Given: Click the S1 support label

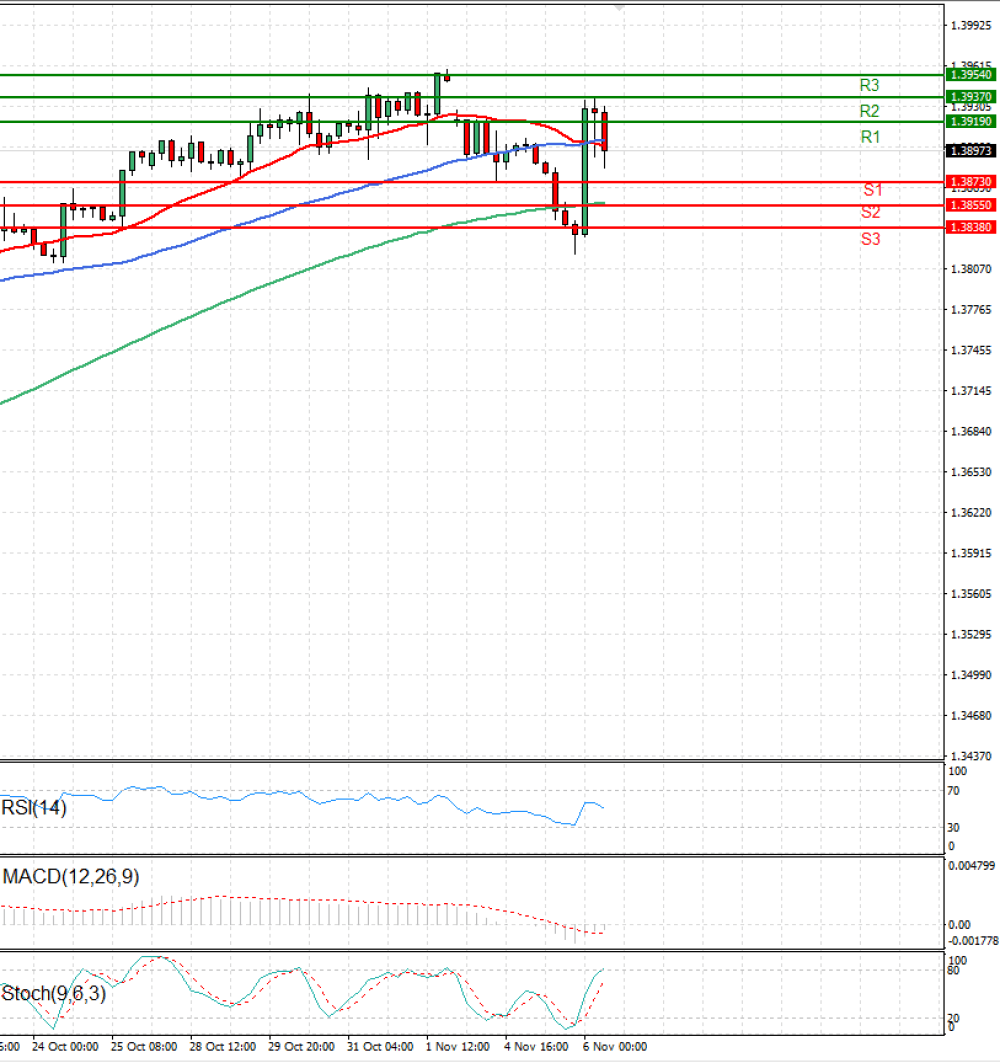Looking at the screenshot, I should pyautogui.click(x=873, y=190).
